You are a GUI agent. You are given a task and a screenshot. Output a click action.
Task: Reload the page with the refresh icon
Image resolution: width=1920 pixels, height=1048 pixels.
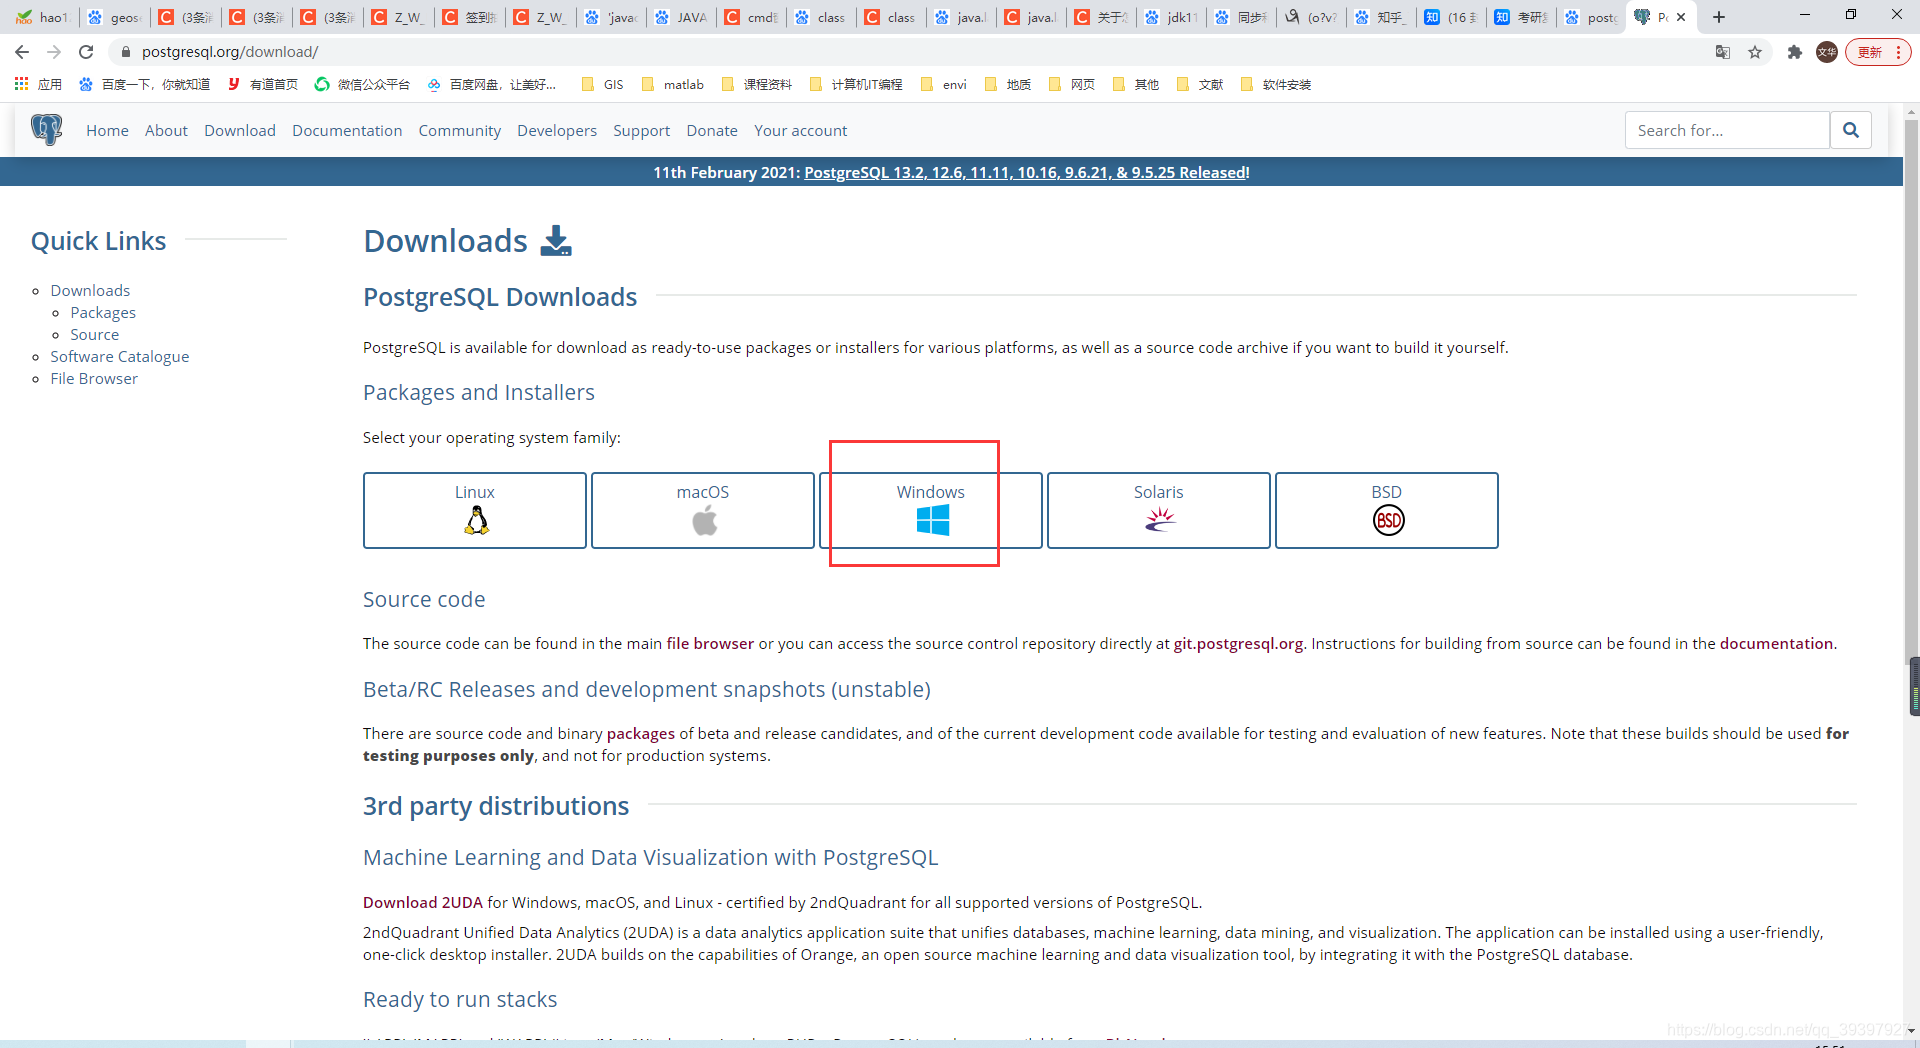(x=86, y=52)
